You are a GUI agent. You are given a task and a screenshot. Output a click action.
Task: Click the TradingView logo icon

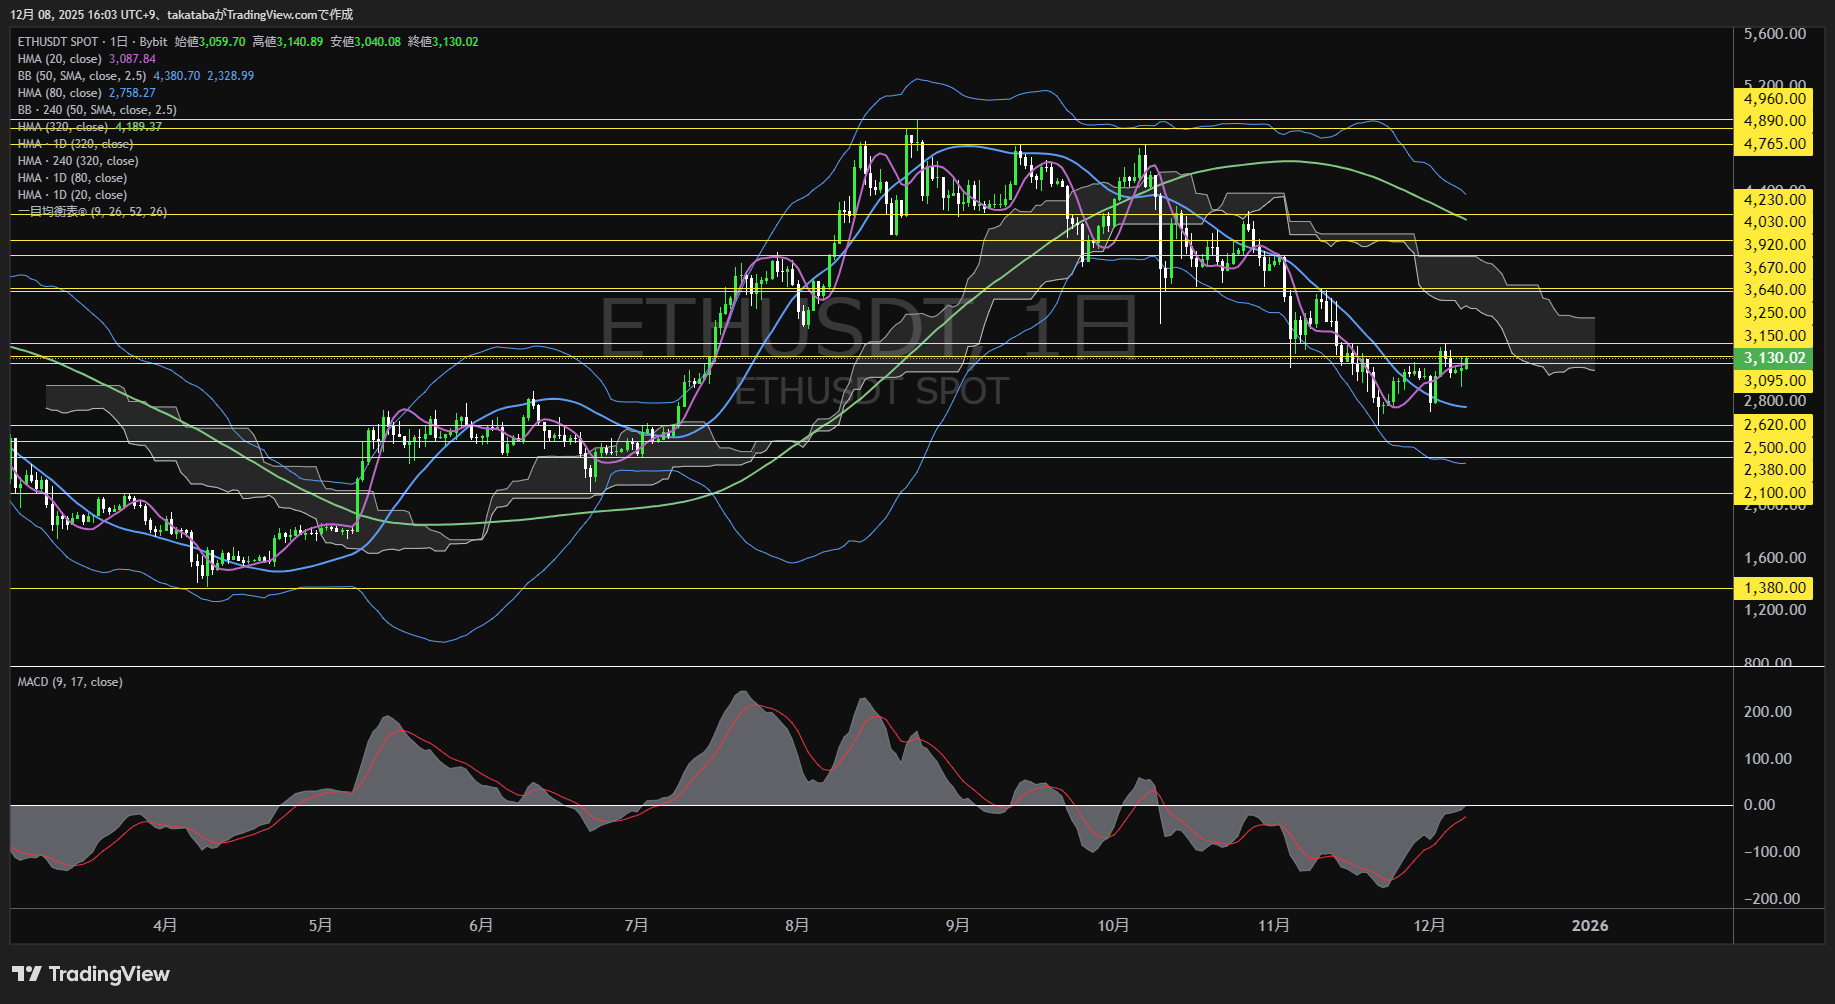(x=27, y=974)
